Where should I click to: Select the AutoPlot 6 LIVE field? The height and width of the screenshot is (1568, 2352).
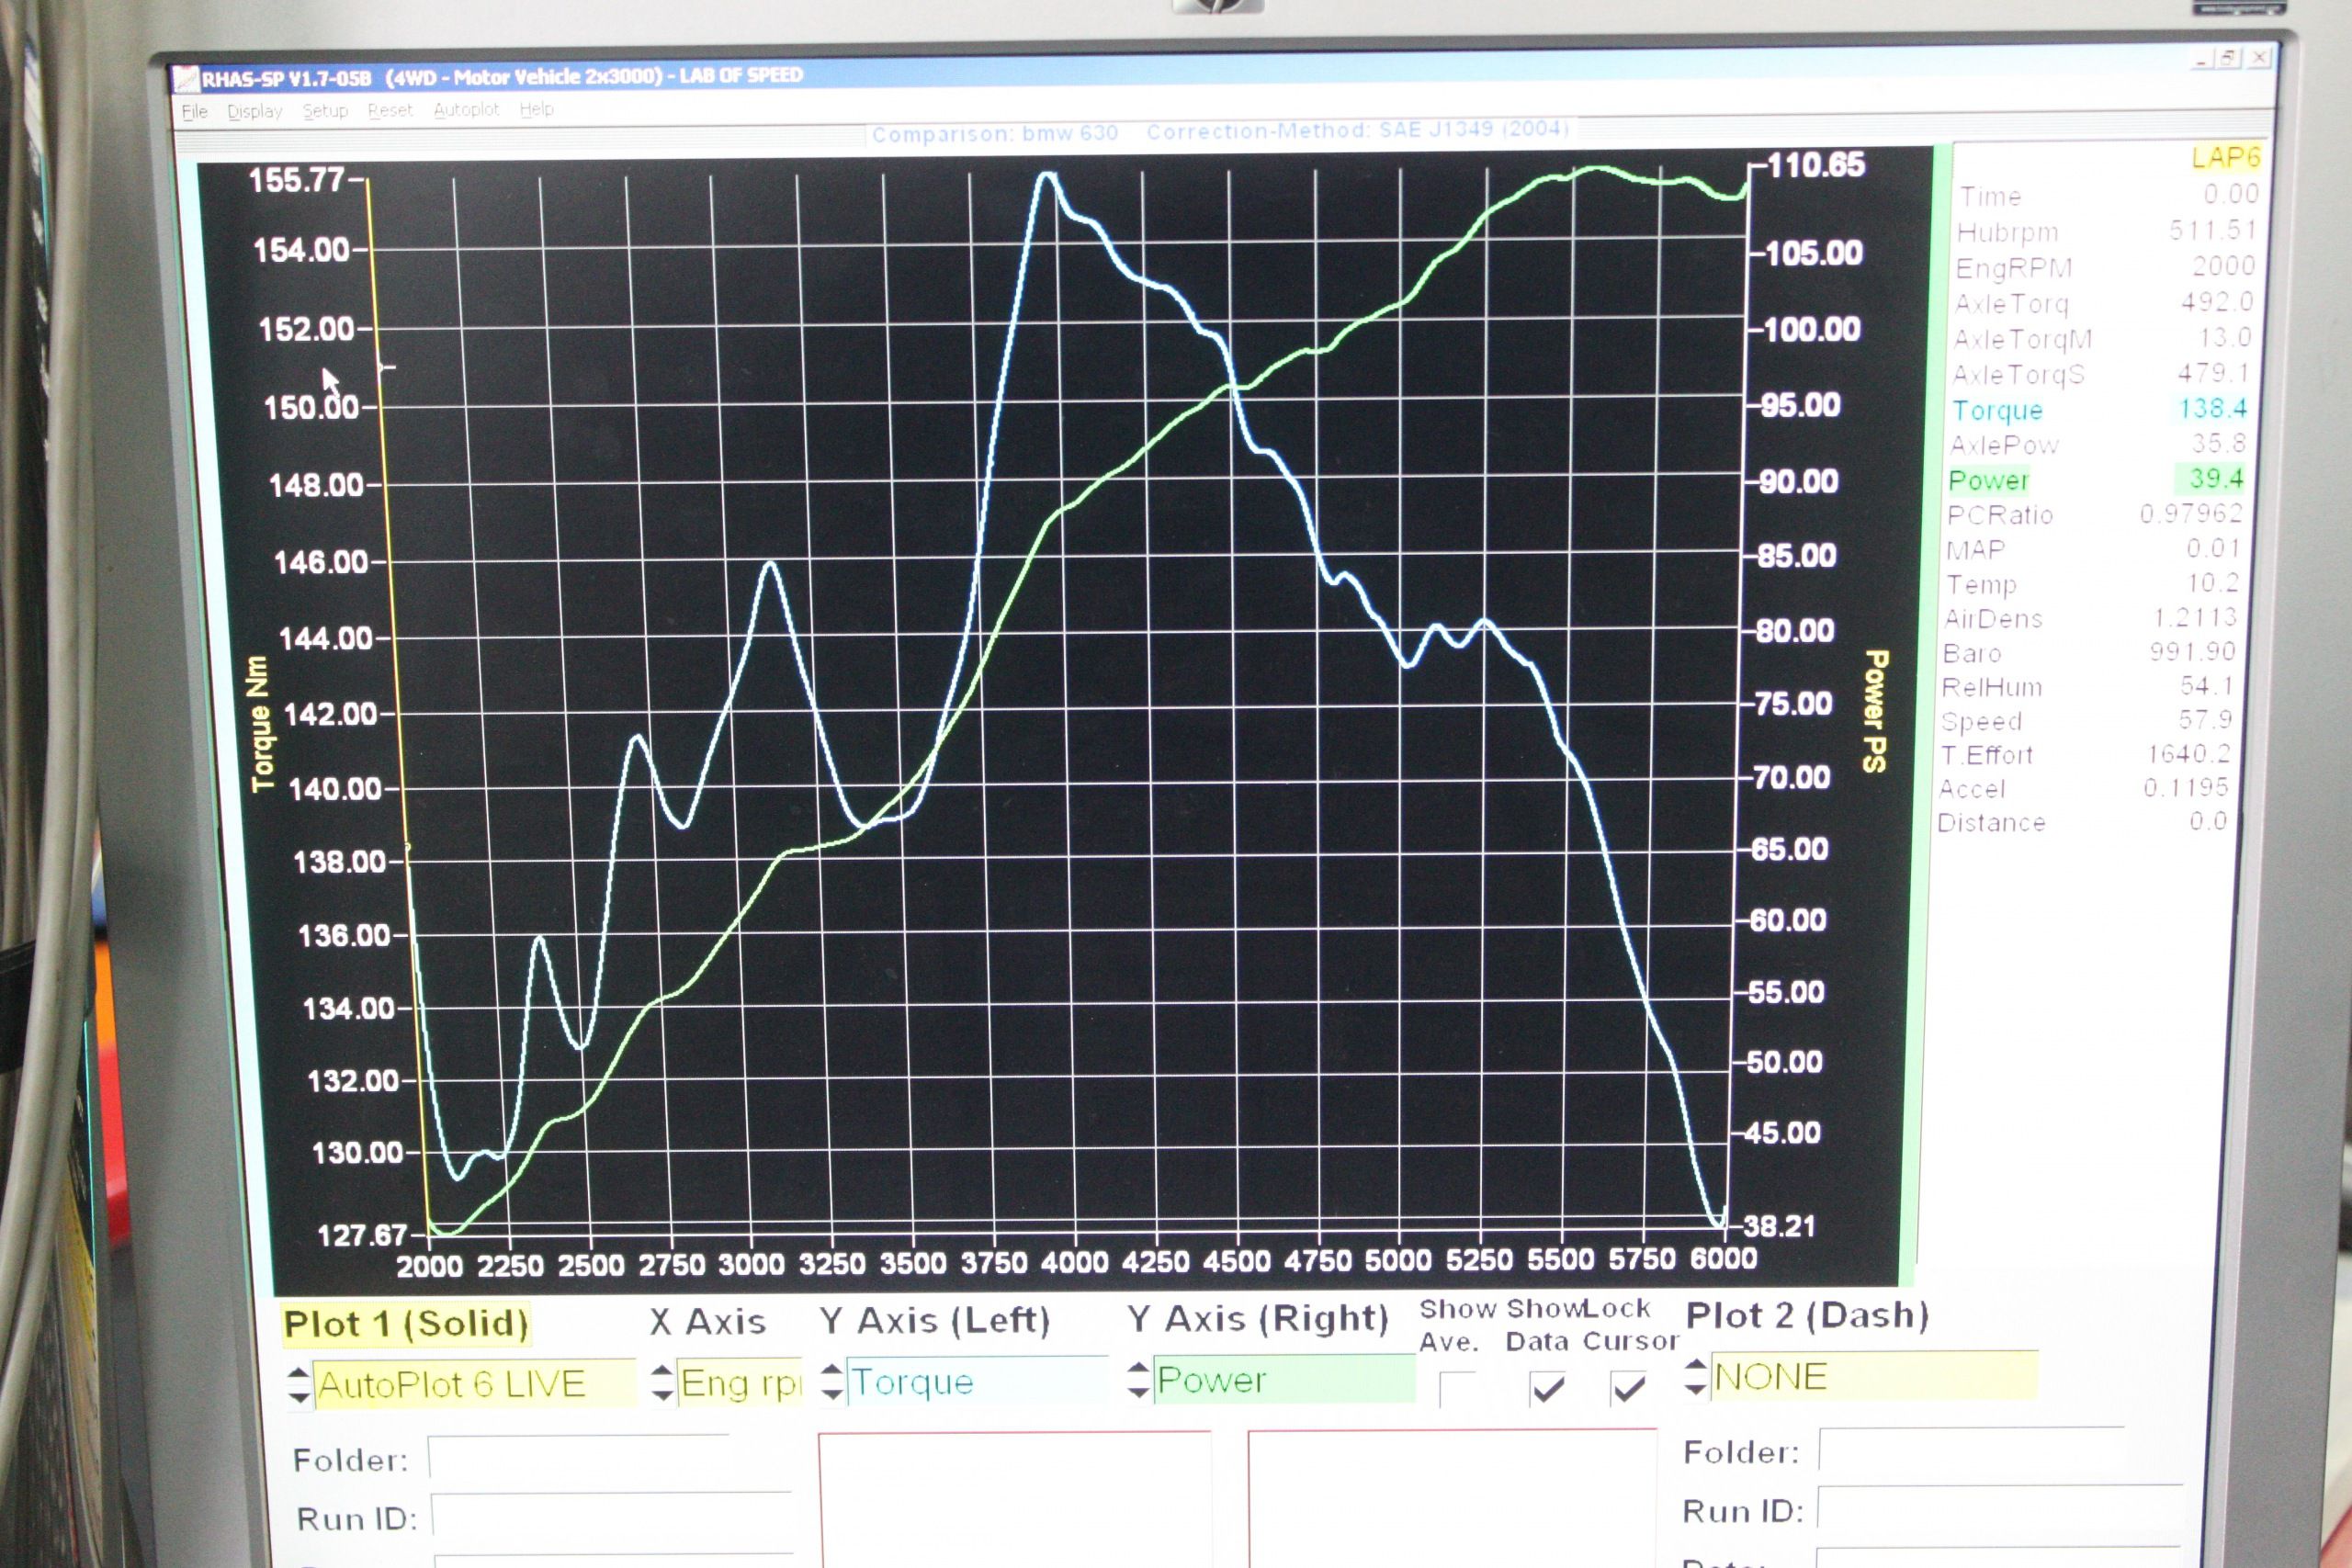click(474, 1384)
